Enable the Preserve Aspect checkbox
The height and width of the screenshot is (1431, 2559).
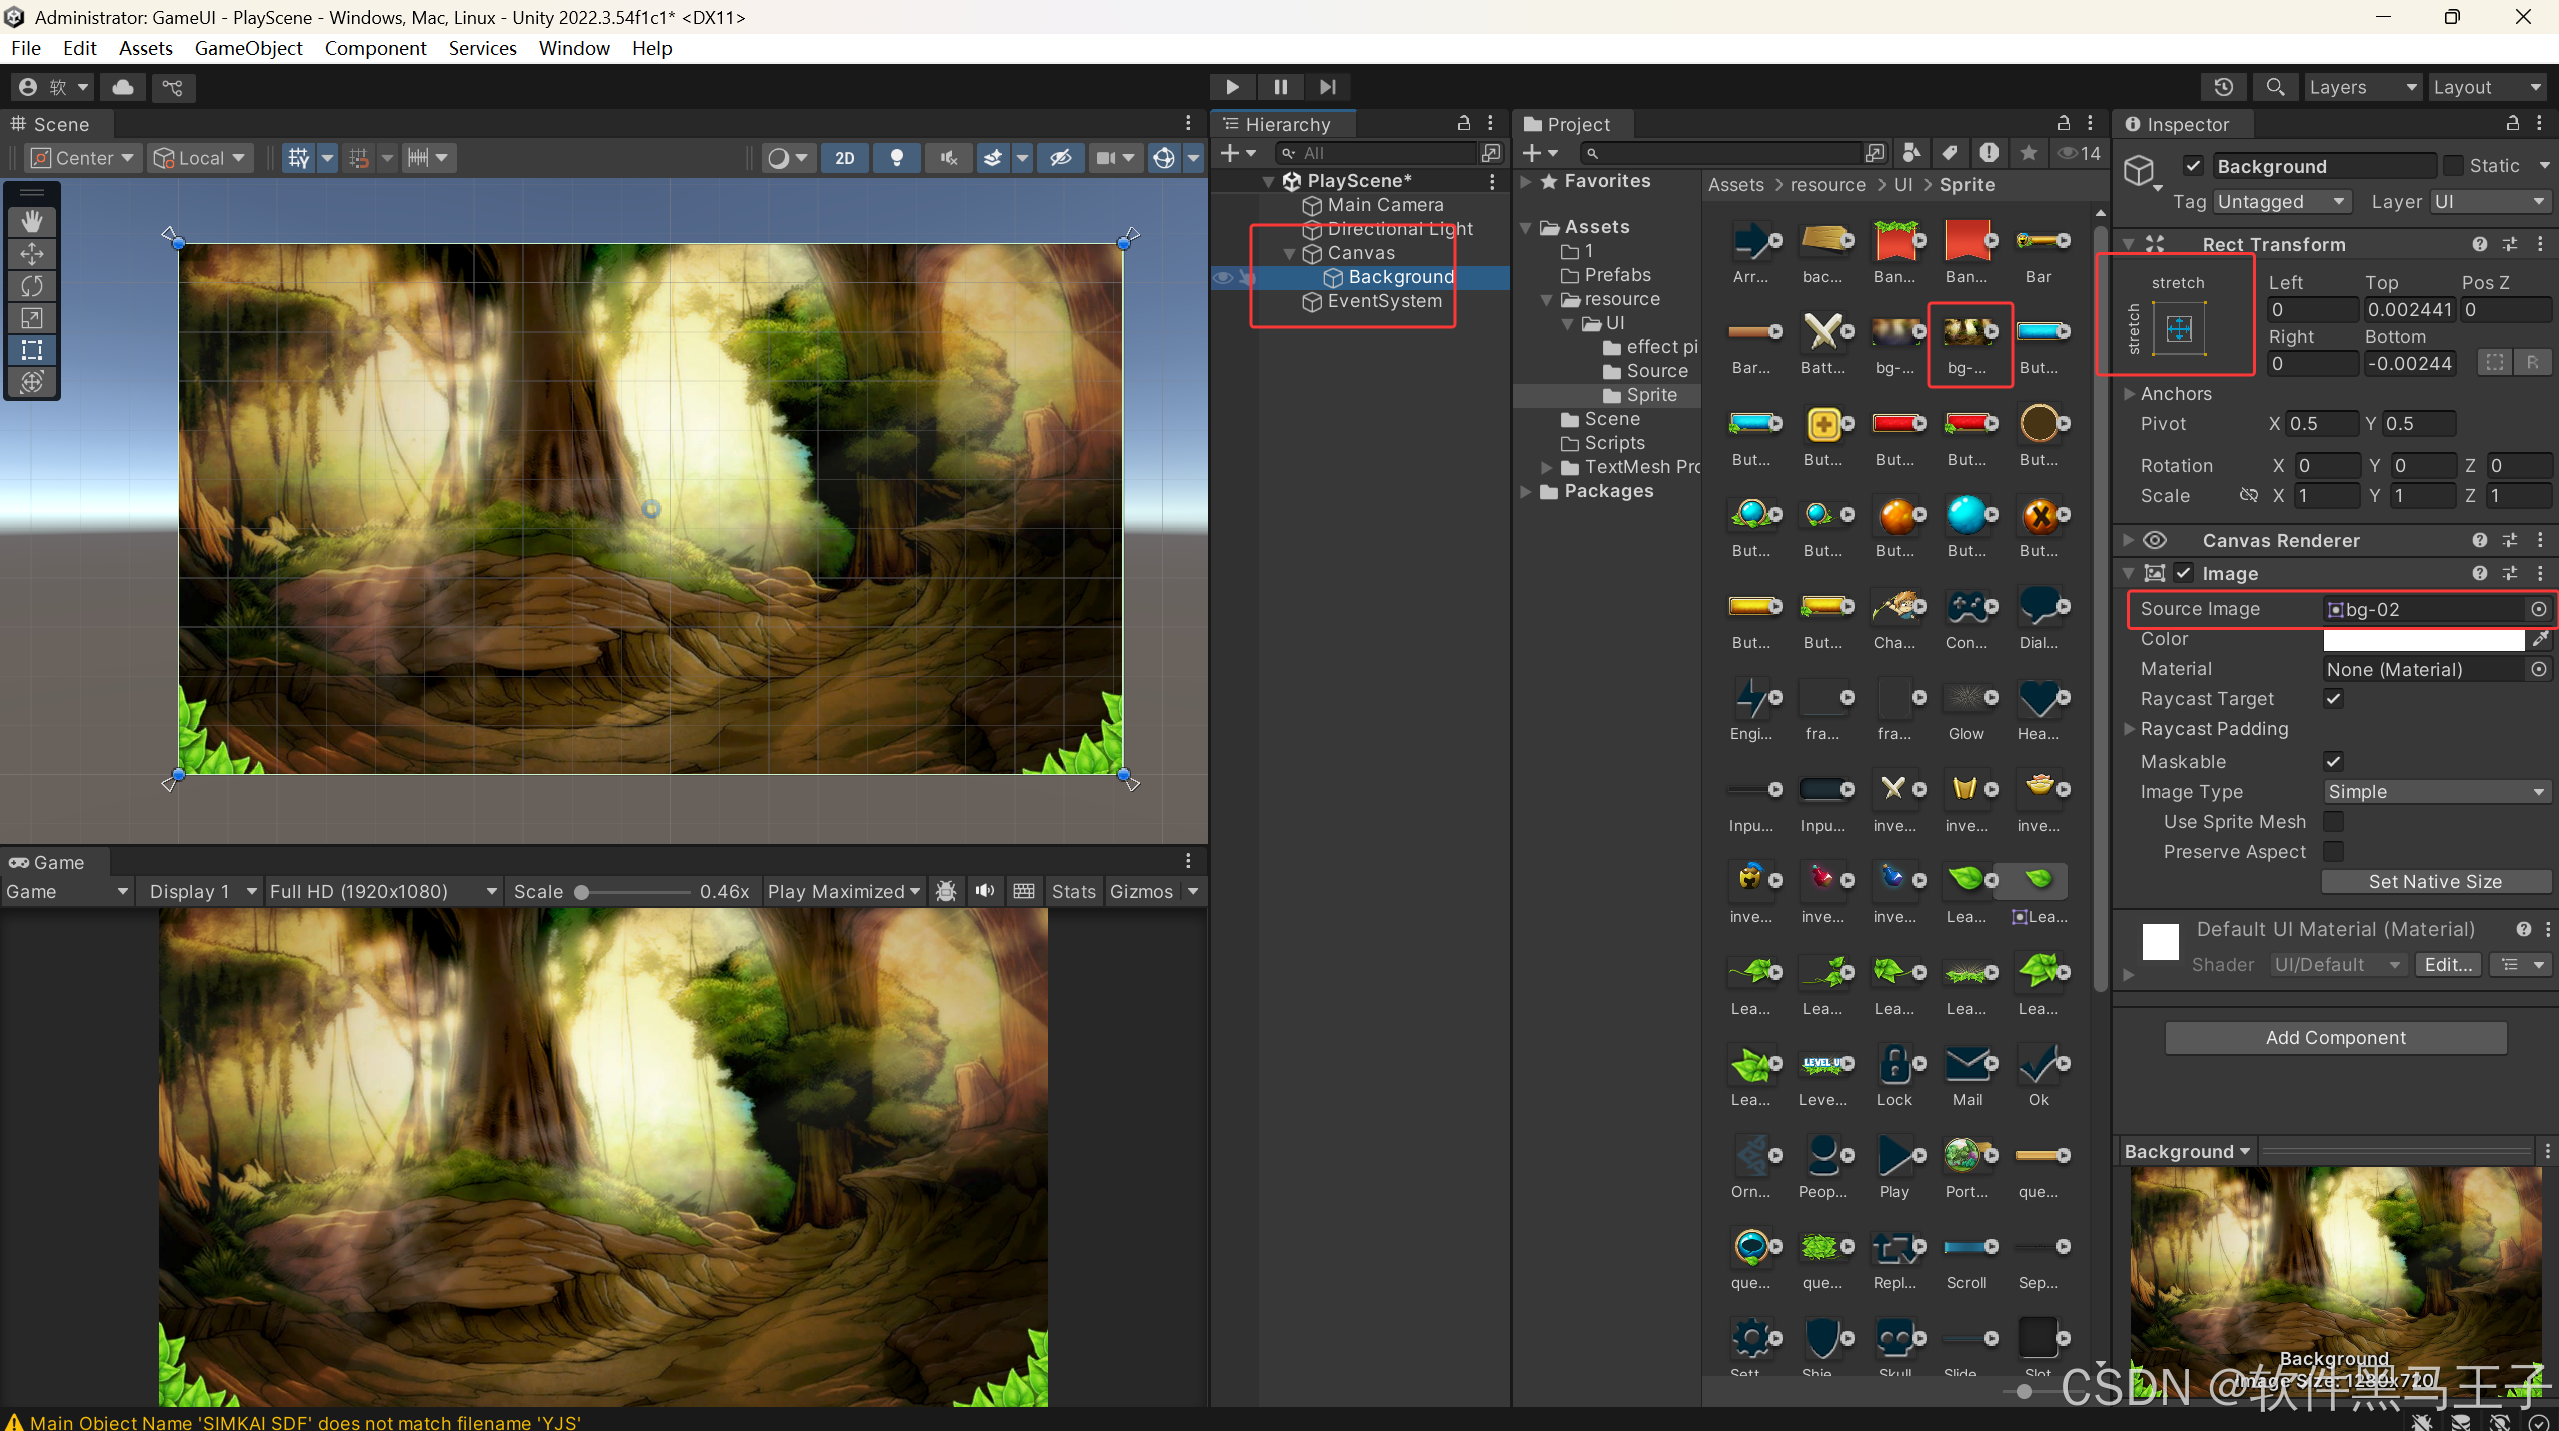point(2333,852)
